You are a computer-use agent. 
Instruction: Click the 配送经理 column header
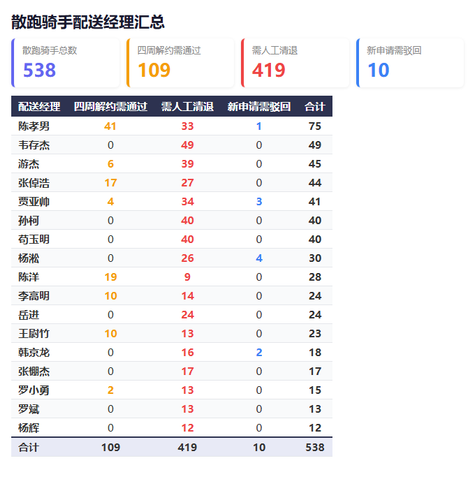[x=39, y=107]
